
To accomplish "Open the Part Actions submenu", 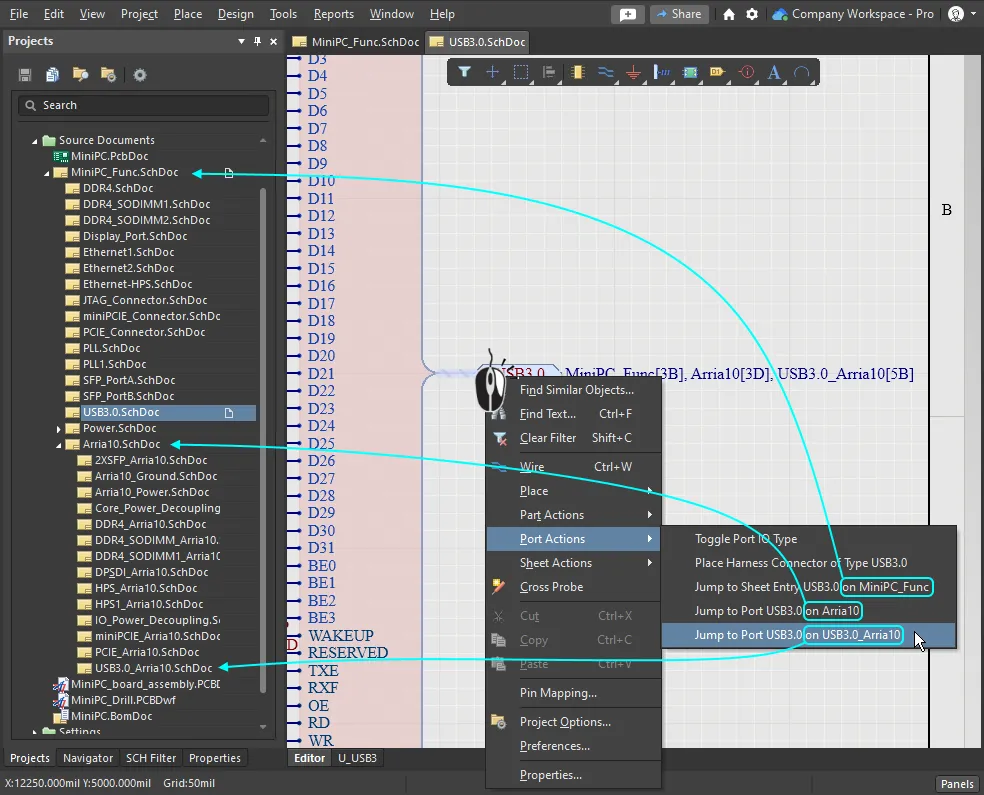I will [x=574, y=515].
